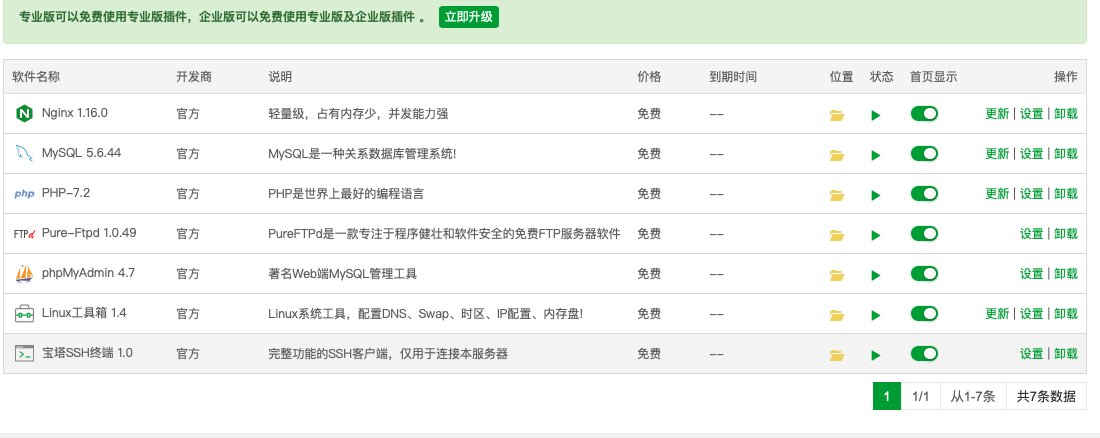Viewport: 1100px width, 438px height.
Task: Open 设置 for Nginx
Action: click(1031, 114)
